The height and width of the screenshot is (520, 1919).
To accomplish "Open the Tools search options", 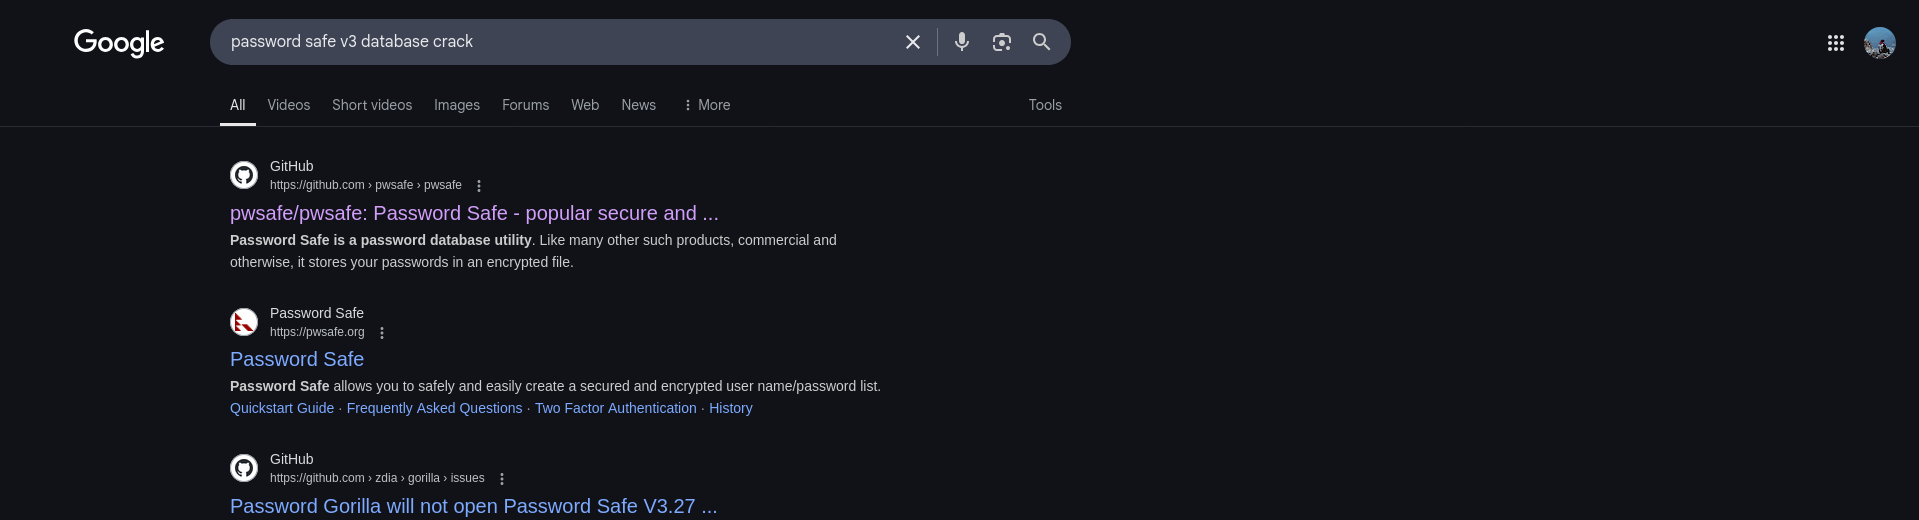I will click(x=1045, y=105).
